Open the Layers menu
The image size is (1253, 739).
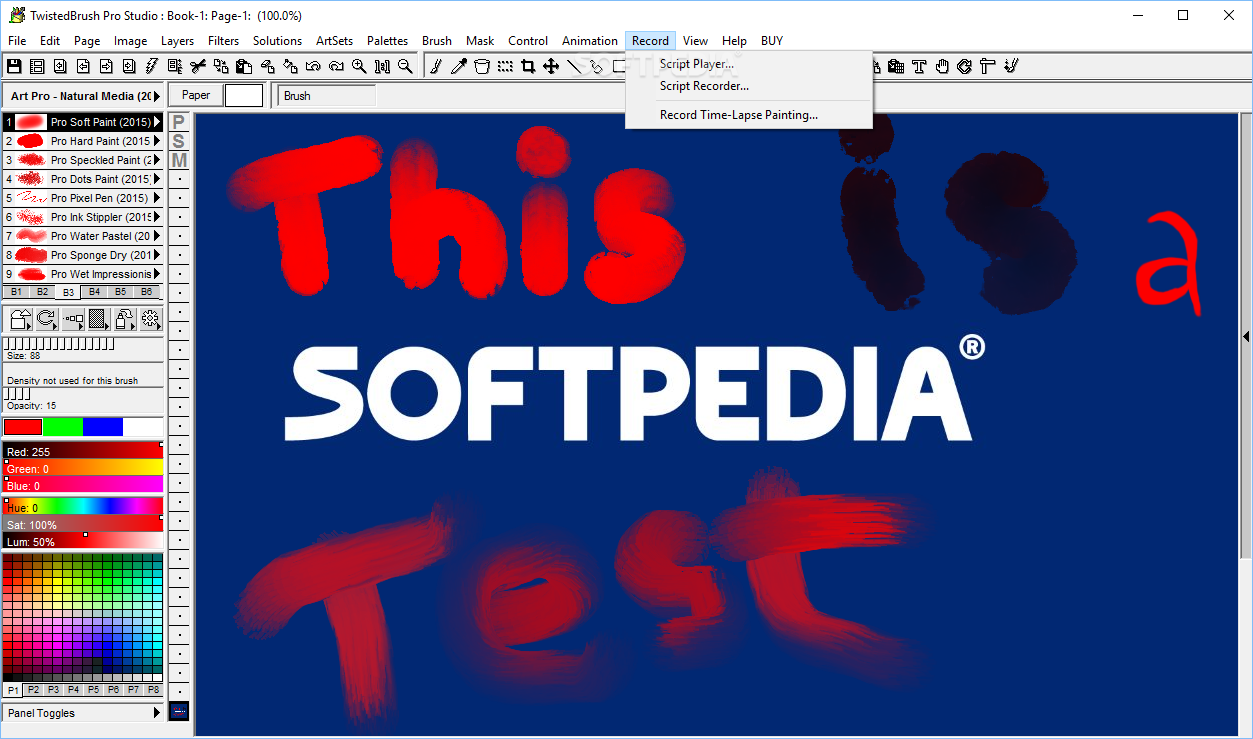pos(178,41)
